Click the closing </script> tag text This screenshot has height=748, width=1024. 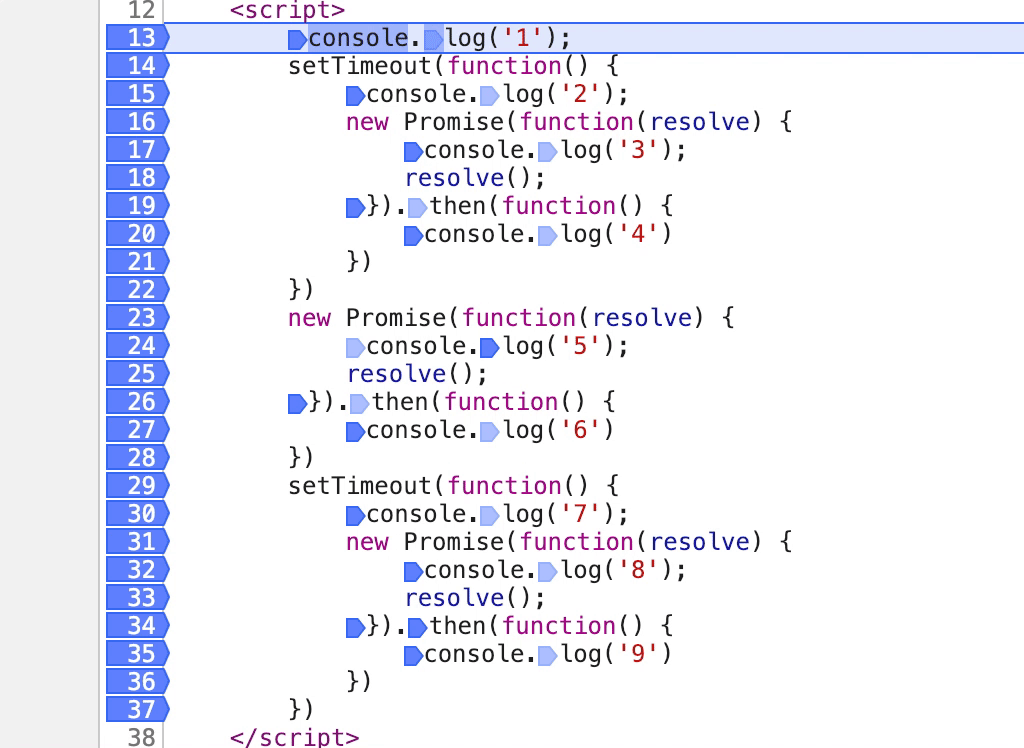pos(295,738)
